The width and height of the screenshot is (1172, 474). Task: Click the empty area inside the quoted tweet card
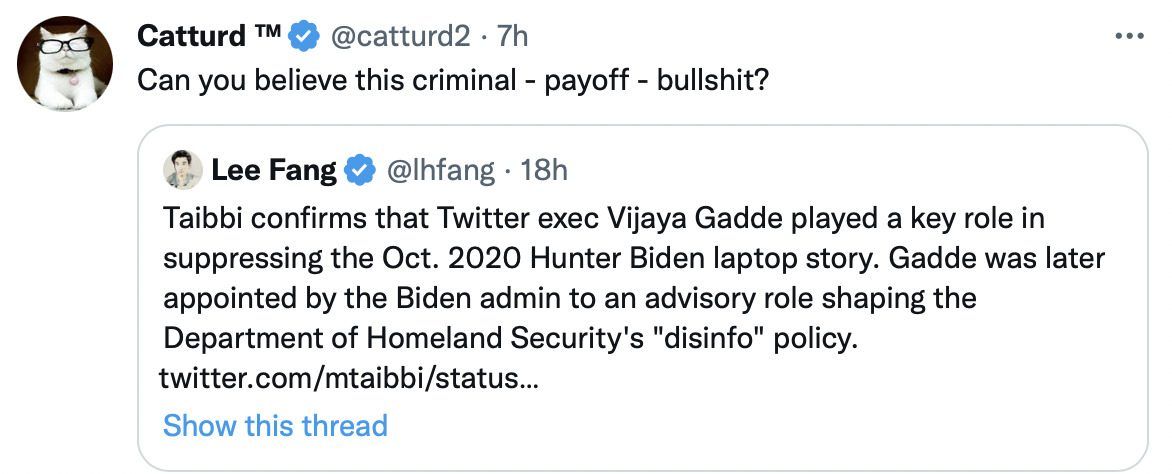pyautogui.click(x=800, y=420)
